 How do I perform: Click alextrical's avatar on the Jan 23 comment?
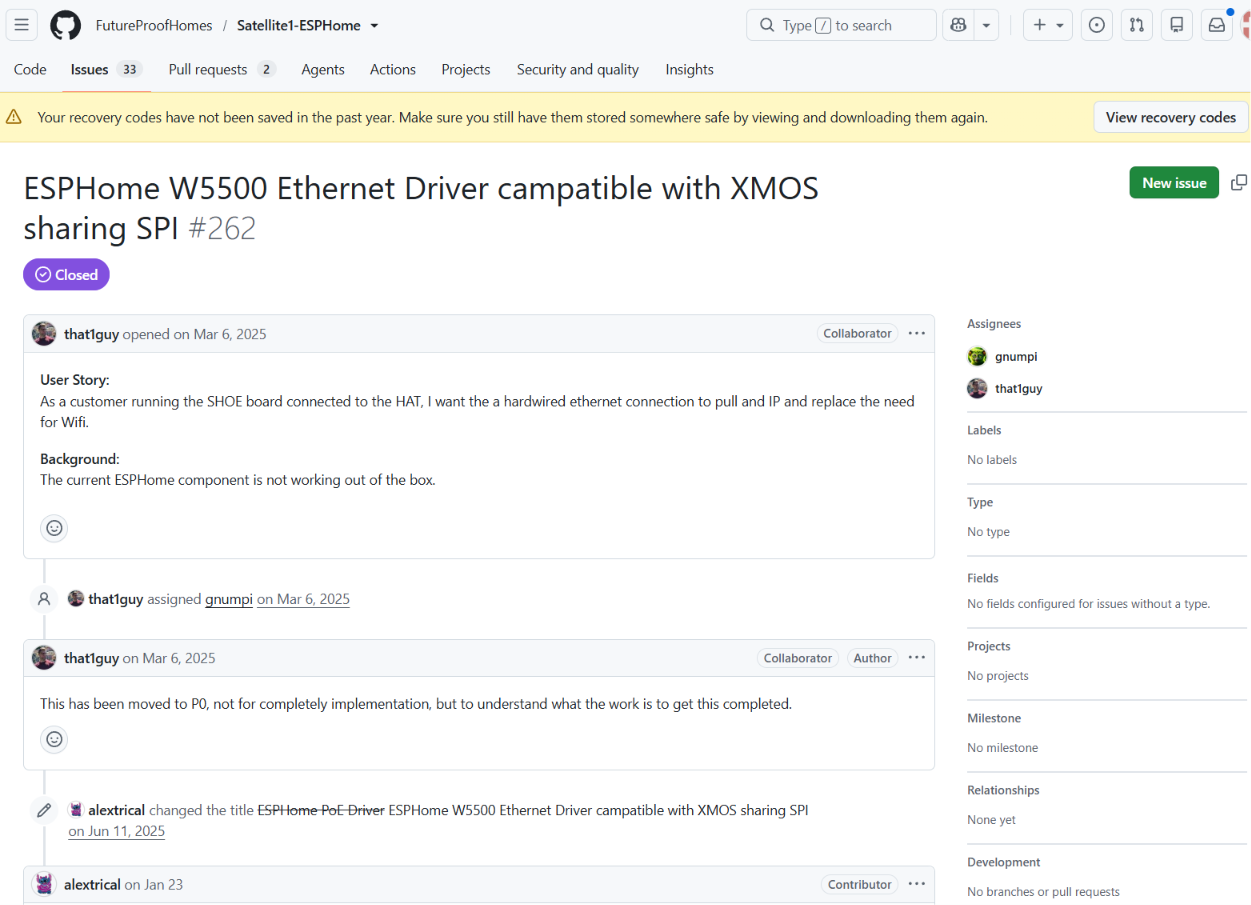click(44, 884)
